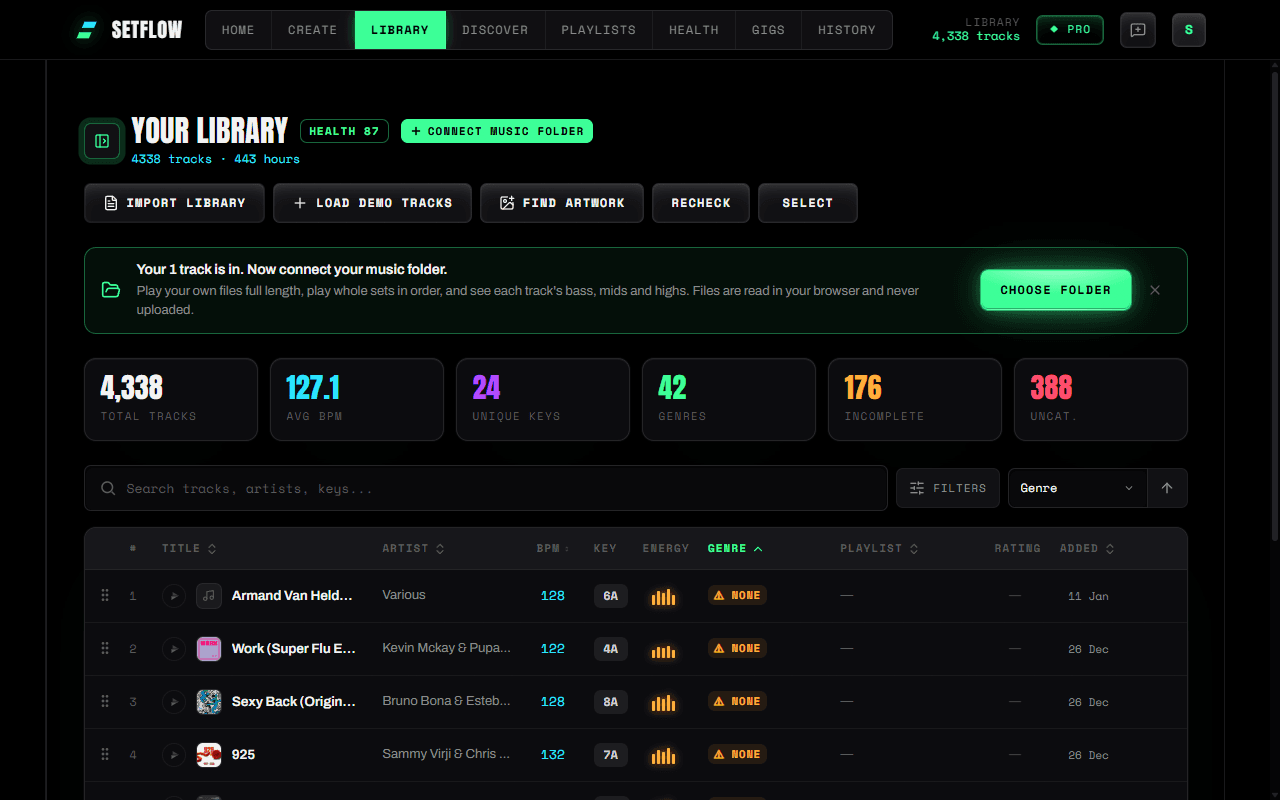
Task: Open the Genre sort-by dropdown
Action: [1077, 488]
